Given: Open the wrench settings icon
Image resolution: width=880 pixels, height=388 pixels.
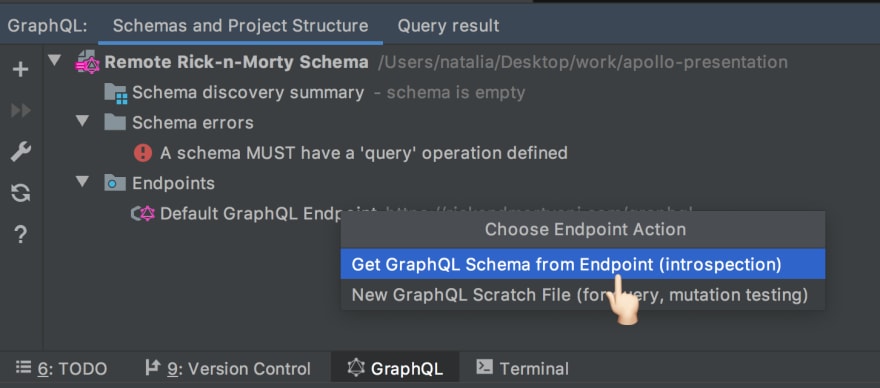Looking at the screenshot, I should click(21, 152).
